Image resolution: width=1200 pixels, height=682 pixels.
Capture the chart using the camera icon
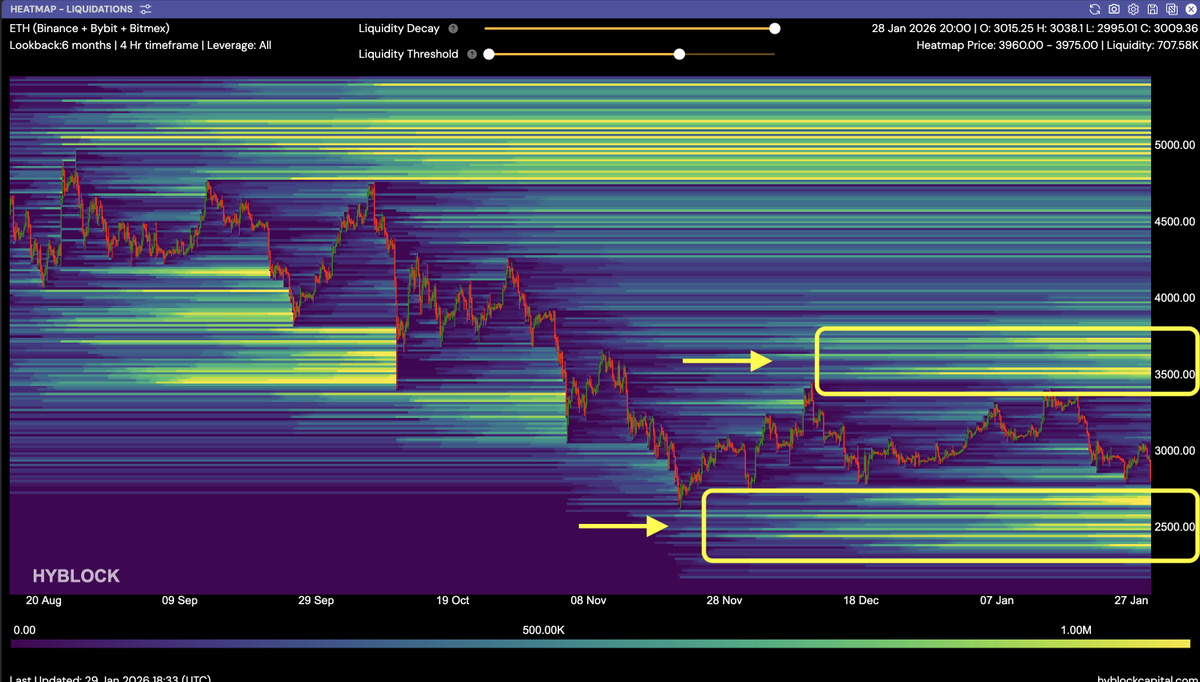pyautogui.click(x=1114, y=9)
